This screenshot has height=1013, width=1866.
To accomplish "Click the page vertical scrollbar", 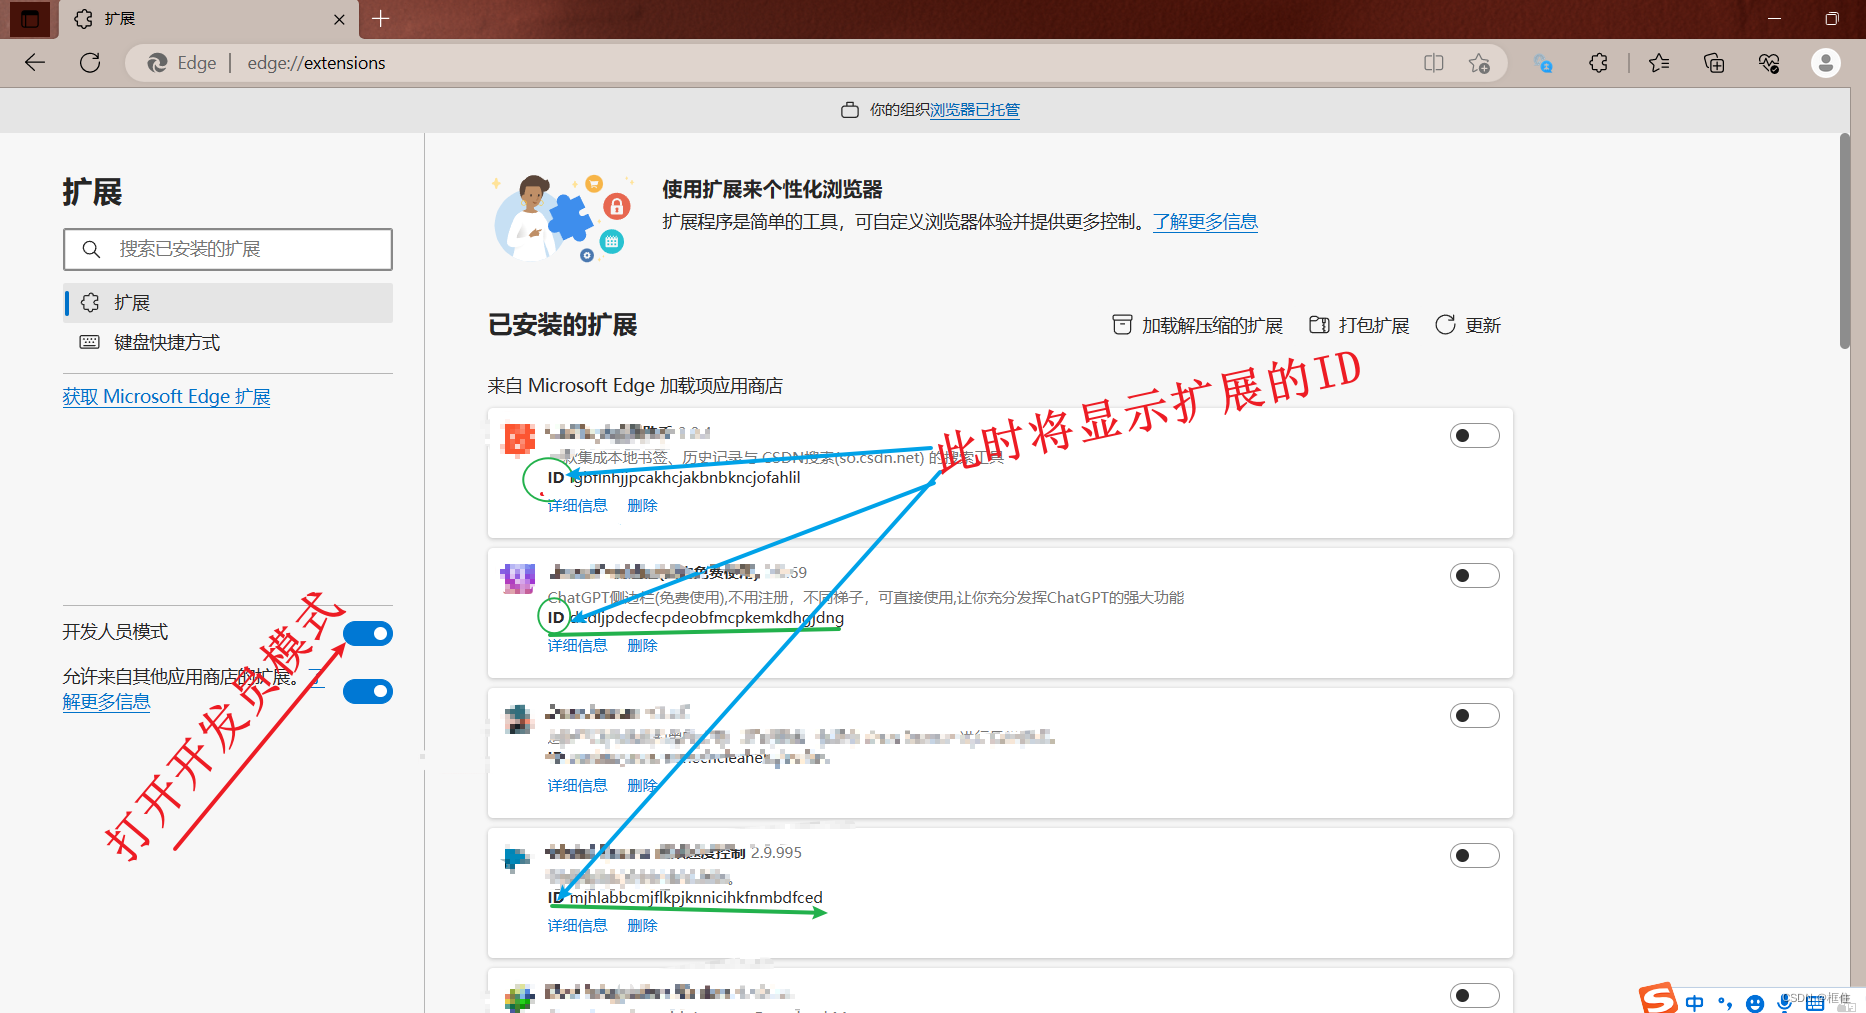I will click(x=1845, y=242).
